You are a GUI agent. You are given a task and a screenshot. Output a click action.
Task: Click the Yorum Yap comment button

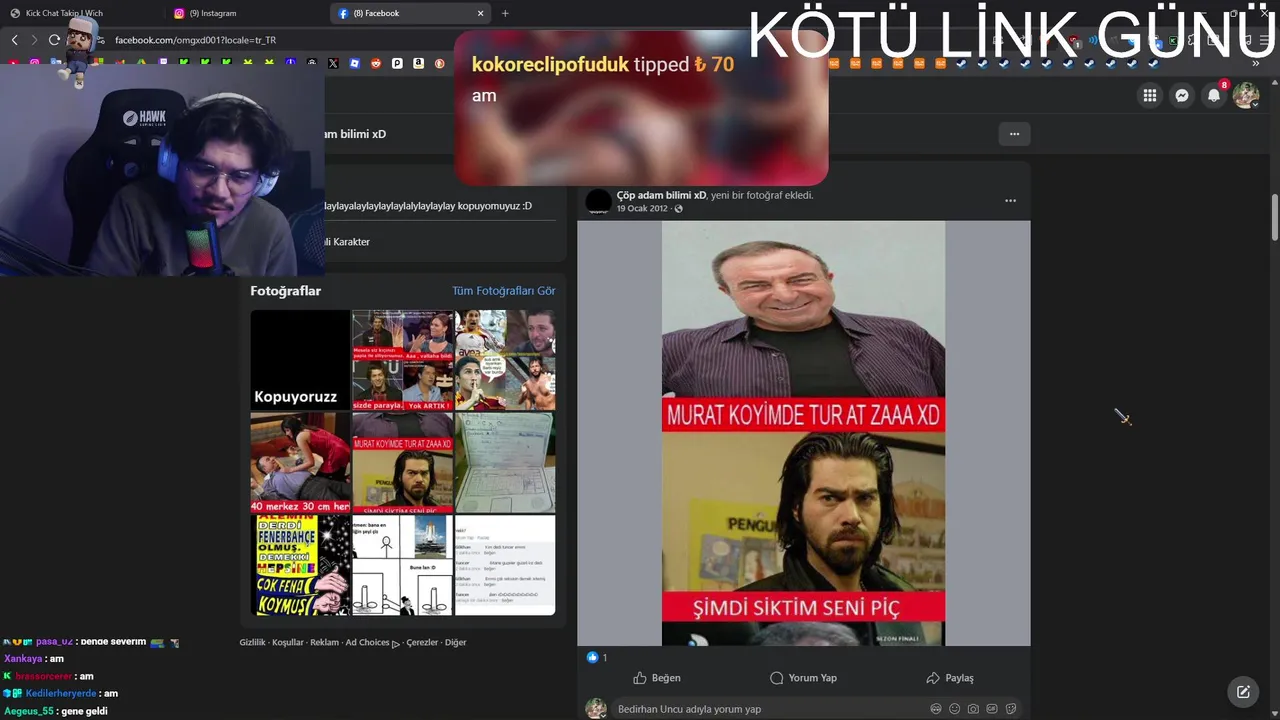point(803,678)
